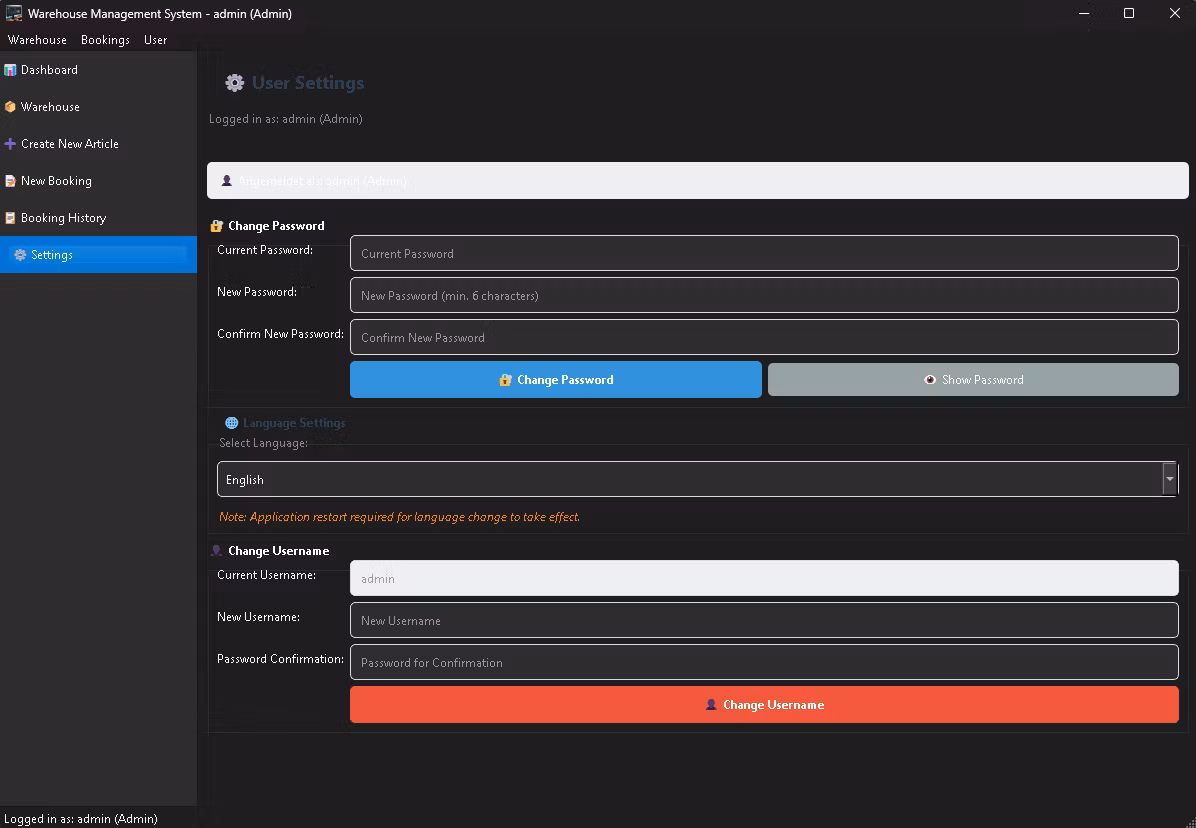Click the plus icon for Create New Article

coord(10,144)
